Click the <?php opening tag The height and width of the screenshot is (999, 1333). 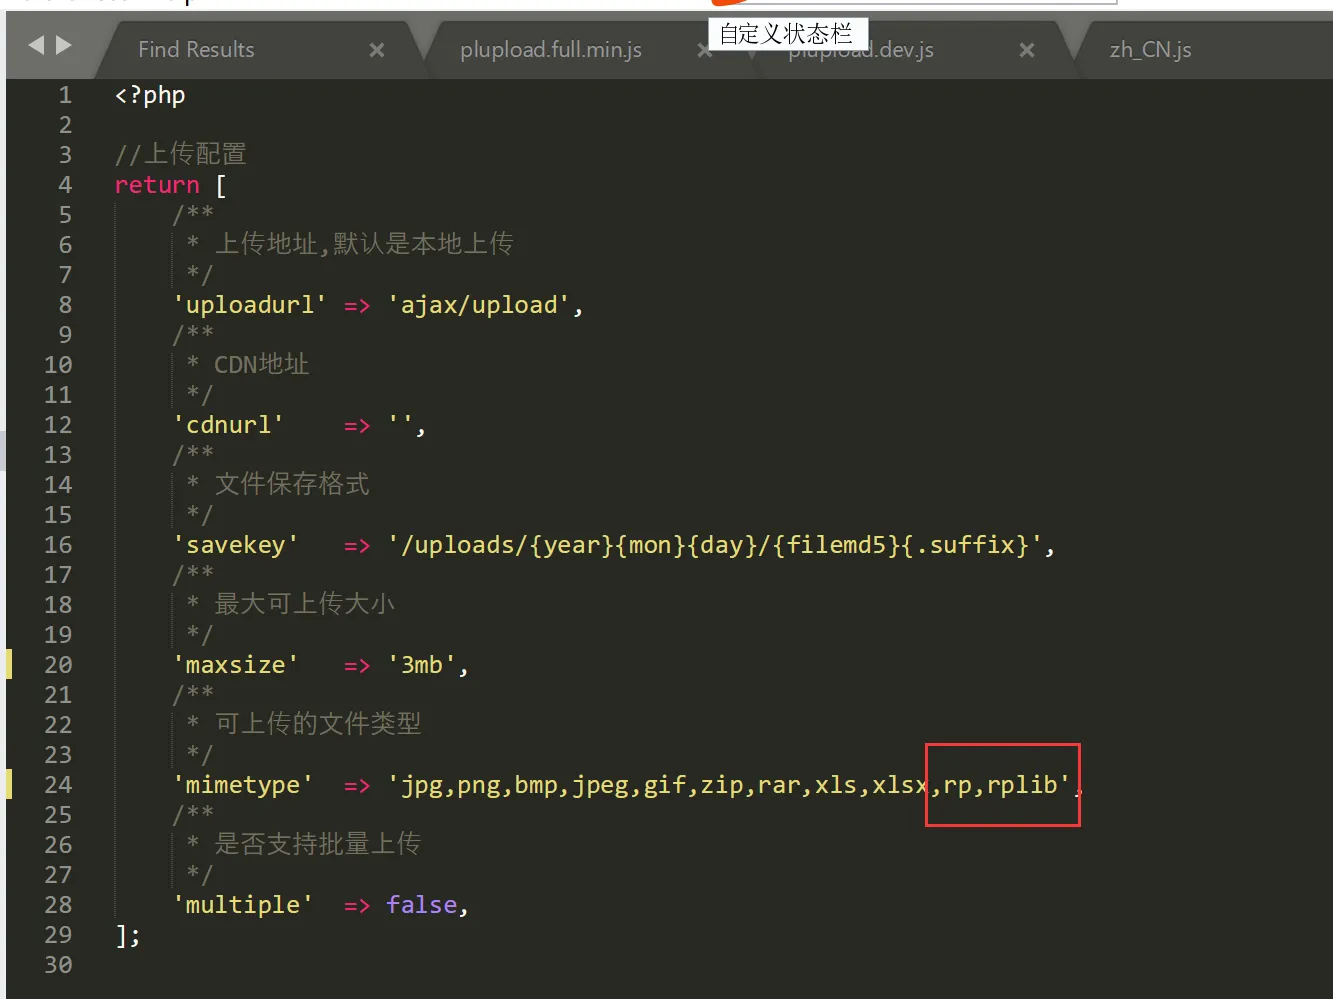point(150,96)
